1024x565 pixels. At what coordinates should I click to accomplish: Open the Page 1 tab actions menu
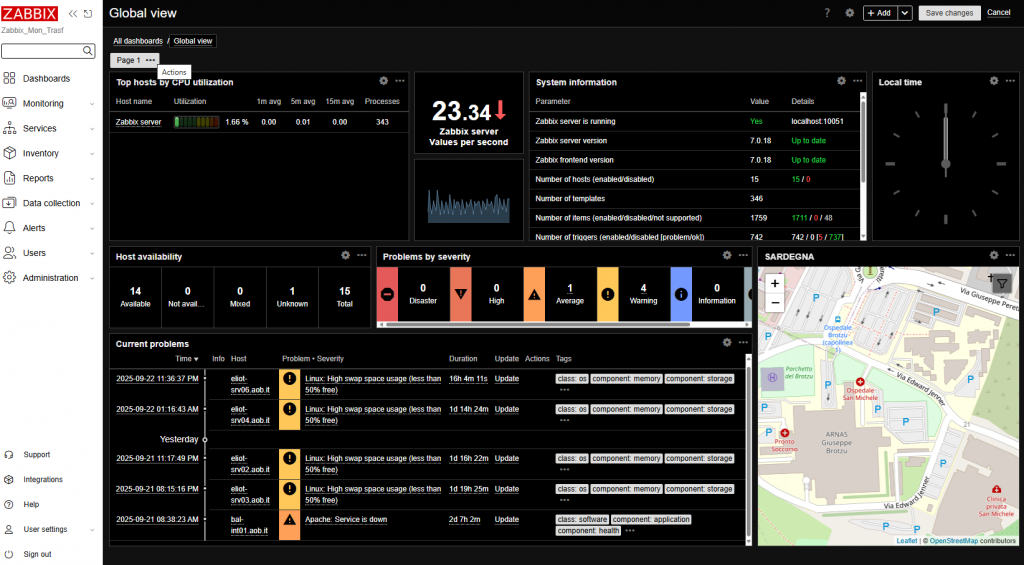click(x=150, y=60)
